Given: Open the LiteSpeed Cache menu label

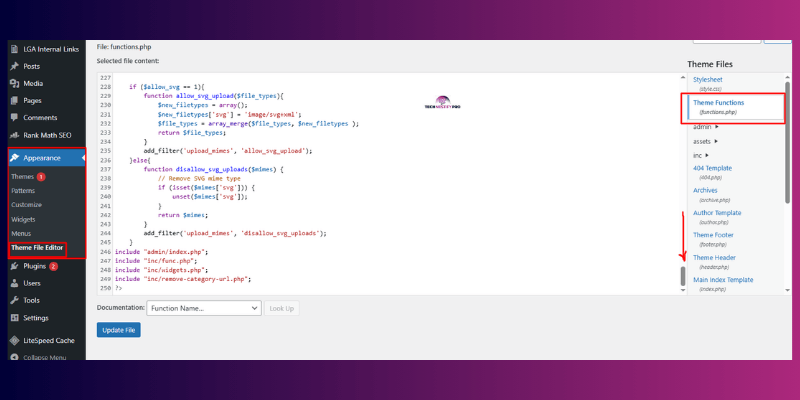Looking at the screenshot, I should point(49,340).
